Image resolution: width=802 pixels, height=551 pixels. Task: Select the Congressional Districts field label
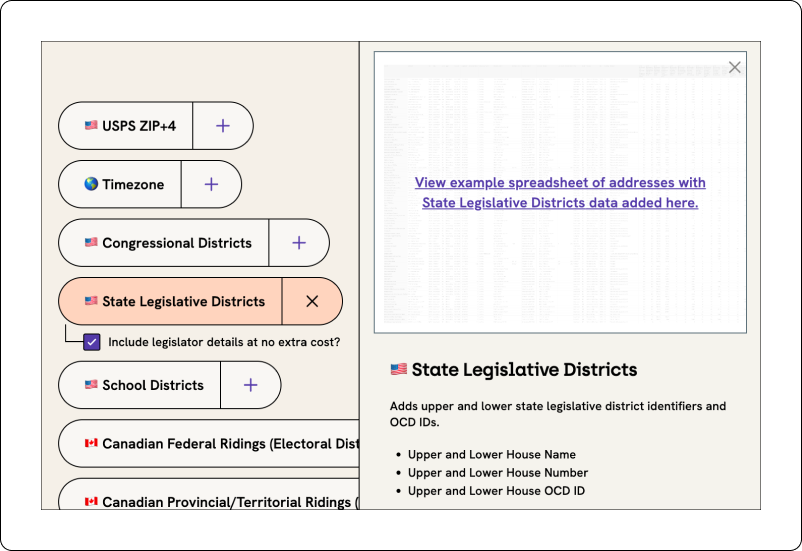point(164,243)
